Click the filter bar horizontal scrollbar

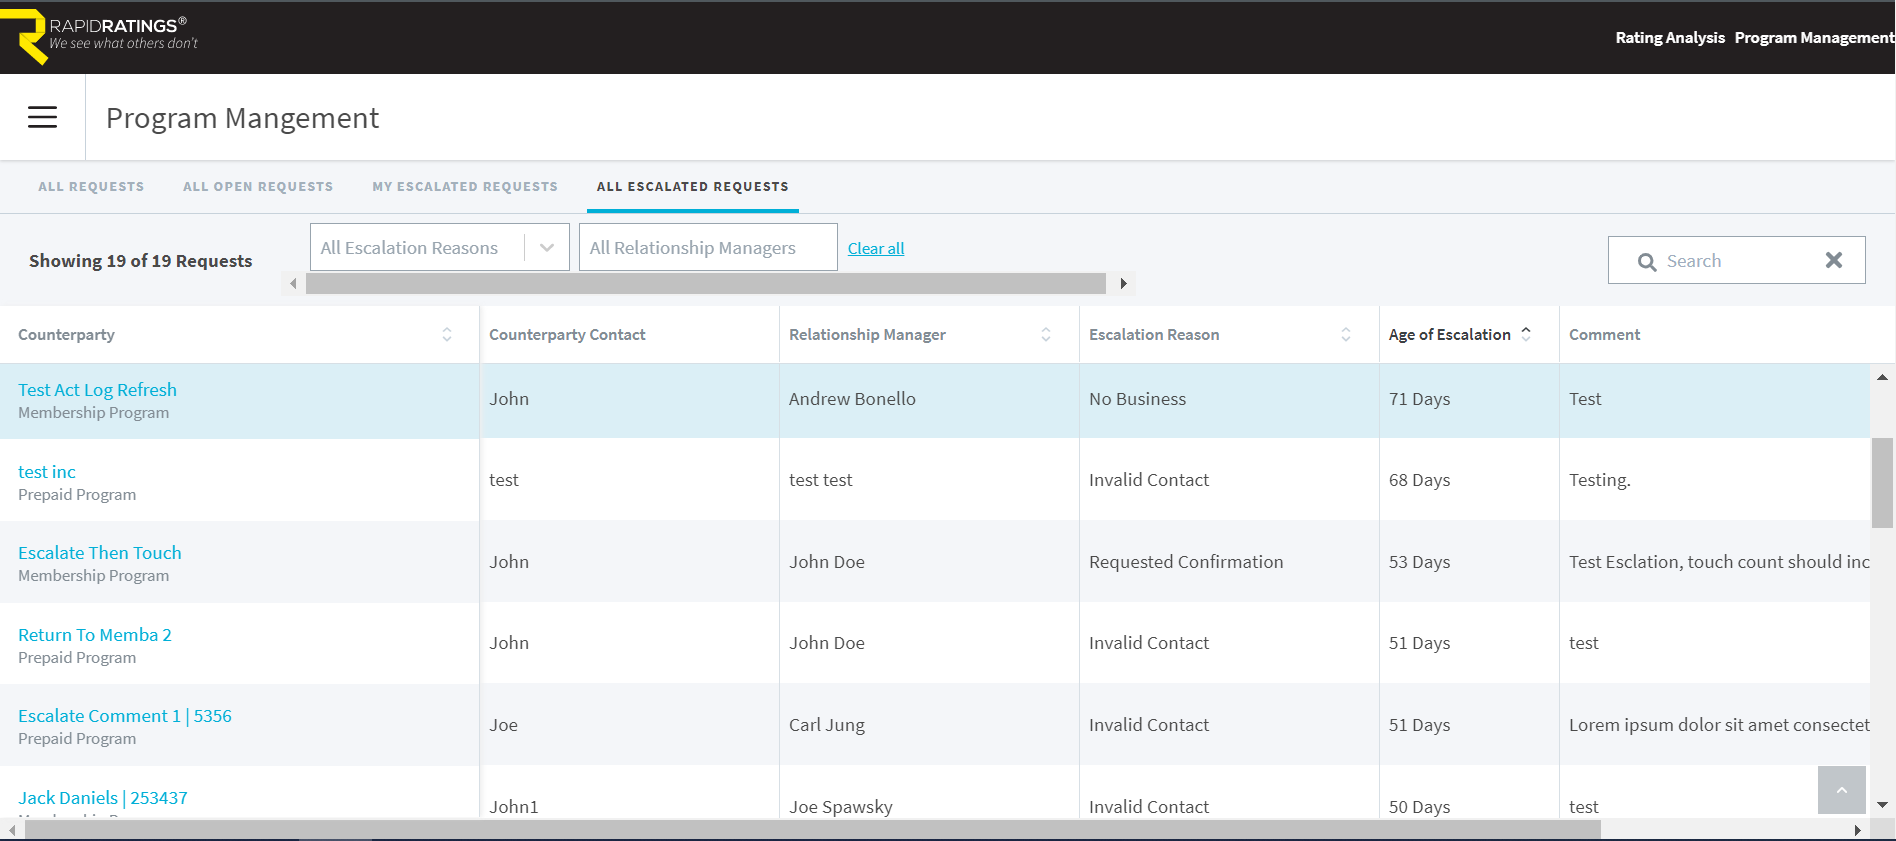tap(706, 284)
